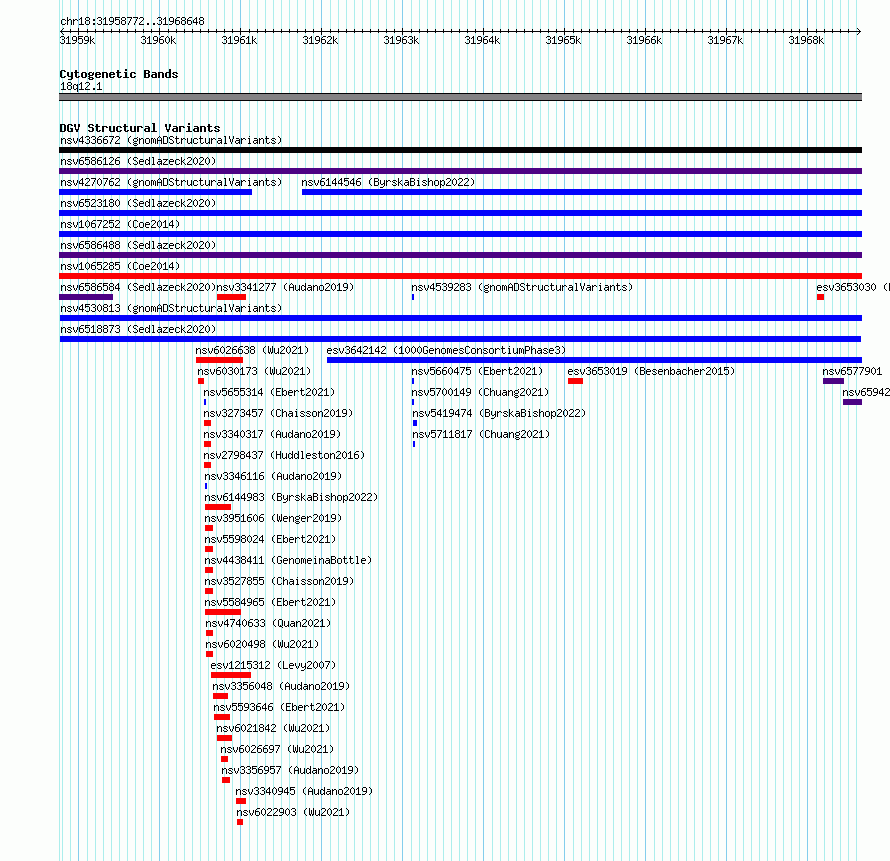Screen dimensions: 890x861
Task: Select nsv6022903 Wu2021 variant
Action: tap(293, 812)
